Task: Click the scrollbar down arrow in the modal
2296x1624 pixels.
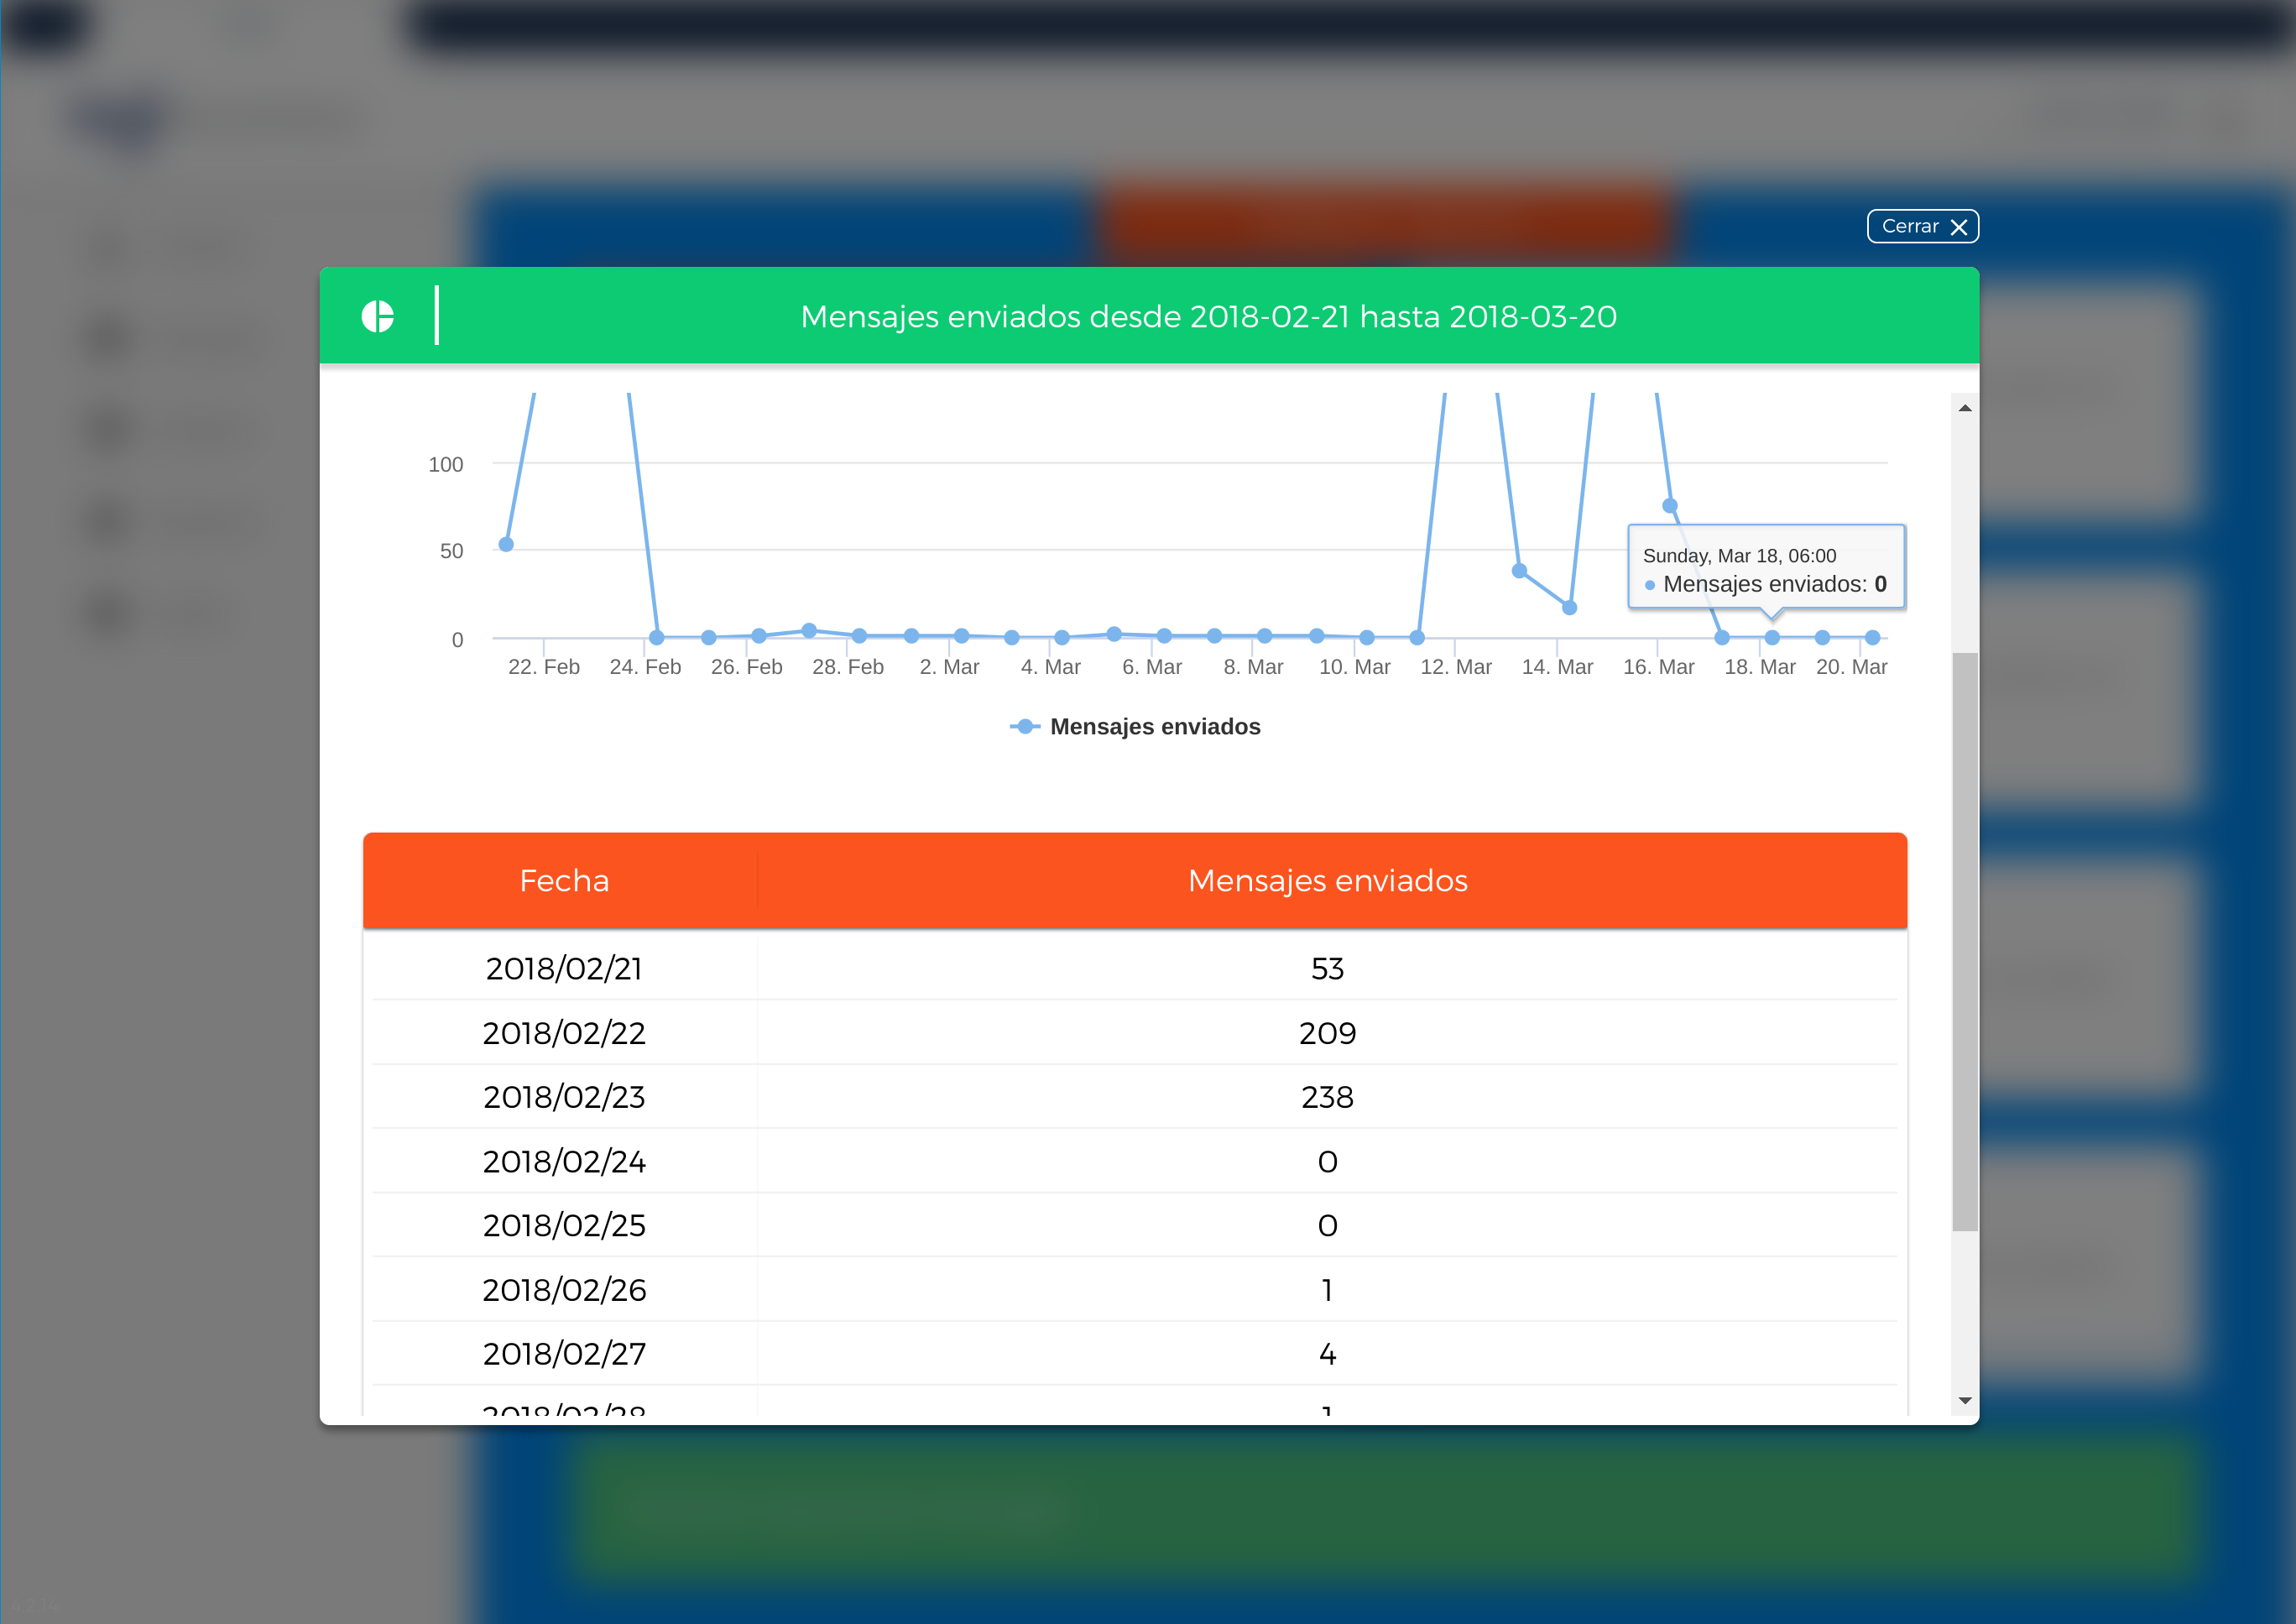Action: click(1965, 1400)
